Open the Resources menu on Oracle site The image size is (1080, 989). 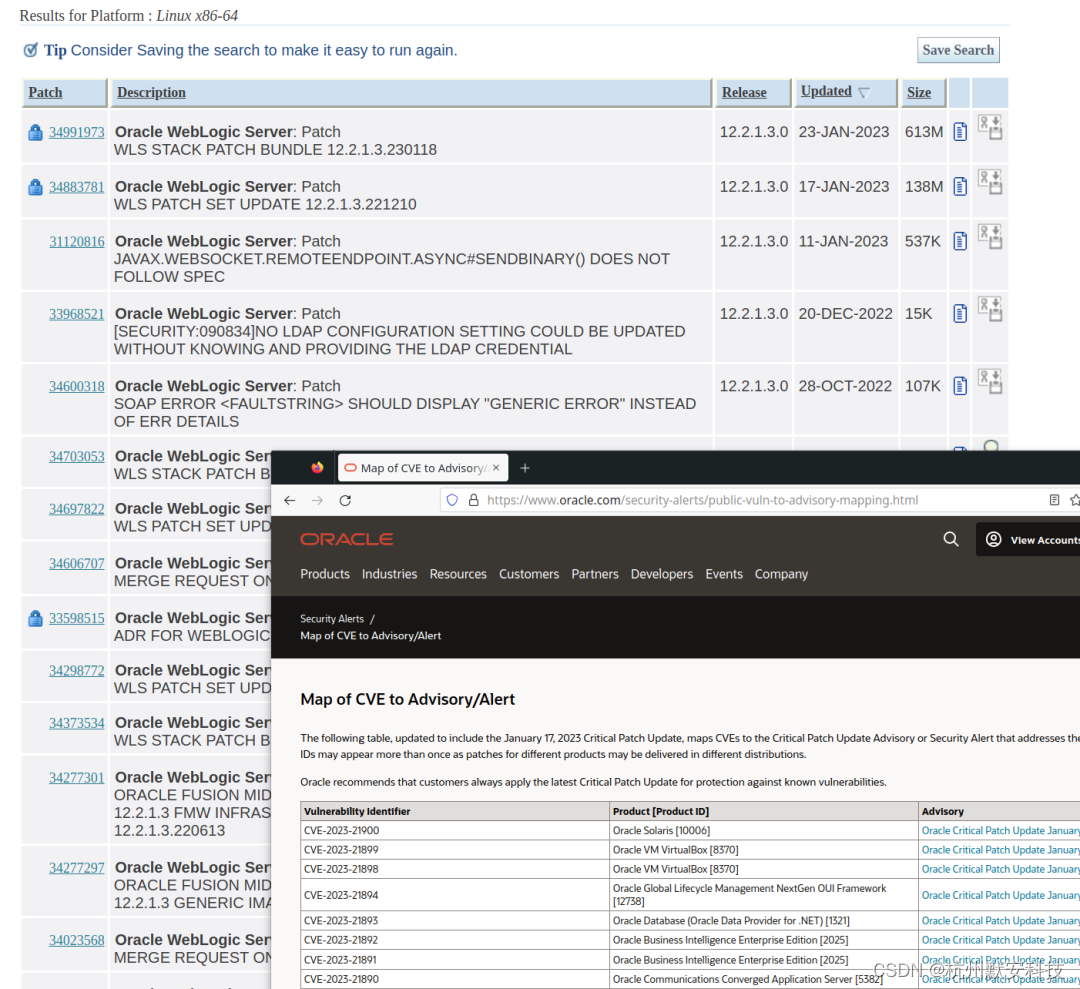coord(458,574)
